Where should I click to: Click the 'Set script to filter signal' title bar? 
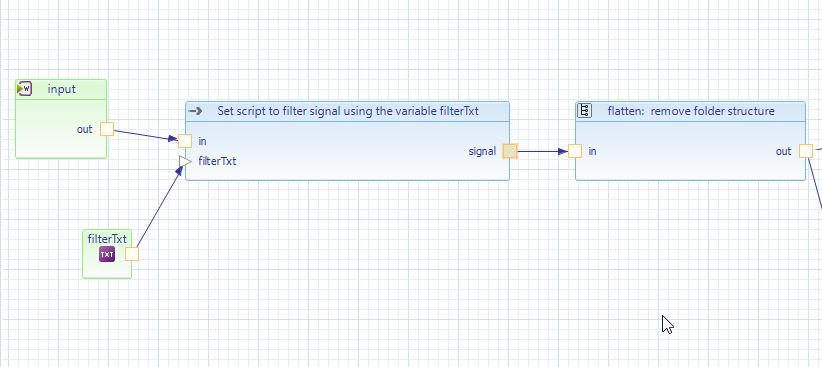[348, 111]
